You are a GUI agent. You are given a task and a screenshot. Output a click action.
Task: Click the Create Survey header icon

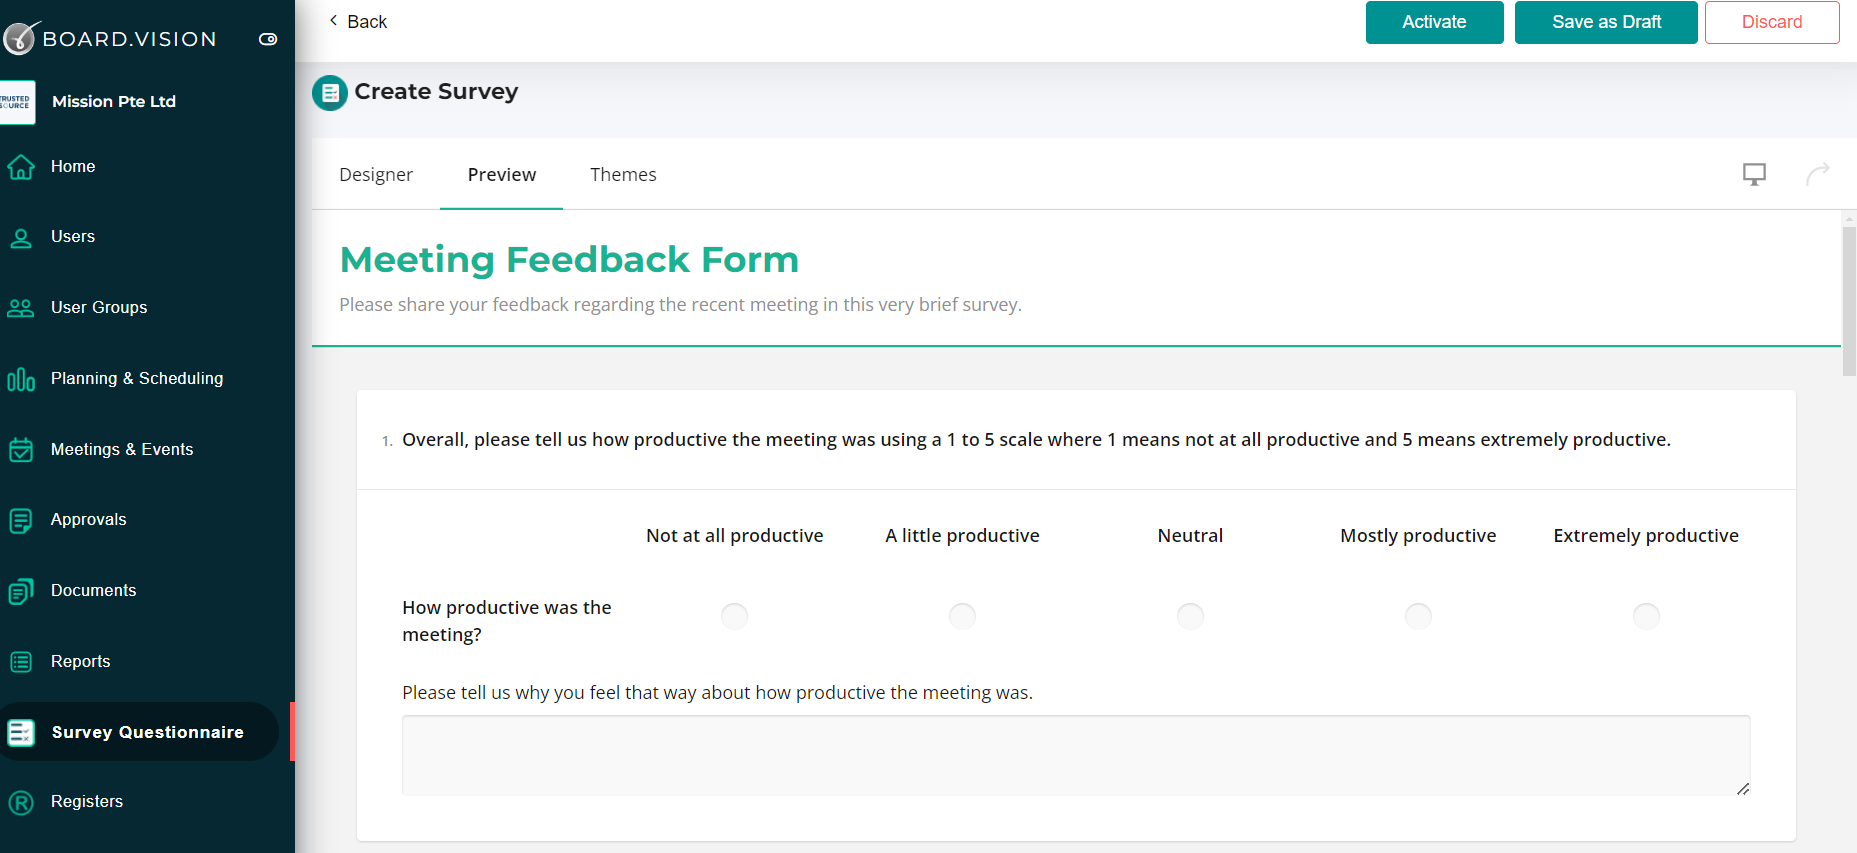(330, 93)
